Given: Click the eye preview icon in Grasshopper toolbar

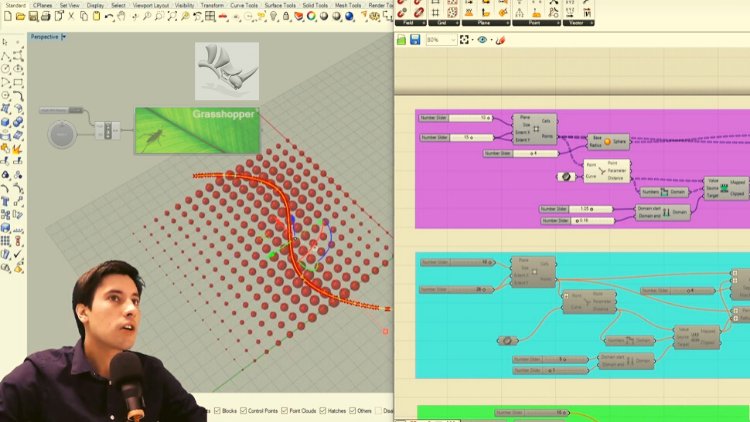Looking at the screenshot, I should [x=482, y=40].
